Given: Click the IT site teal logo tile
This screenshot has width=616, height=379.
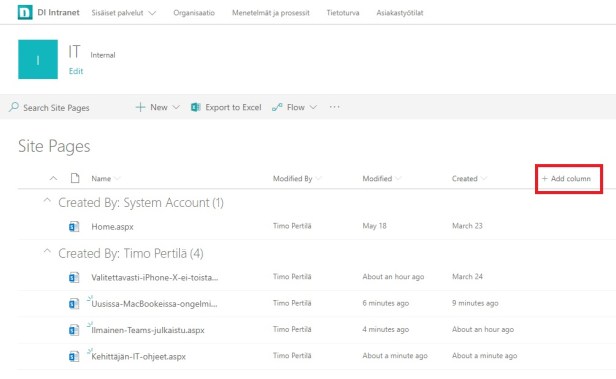Looking at the screenshot, I should pos(38,59).
